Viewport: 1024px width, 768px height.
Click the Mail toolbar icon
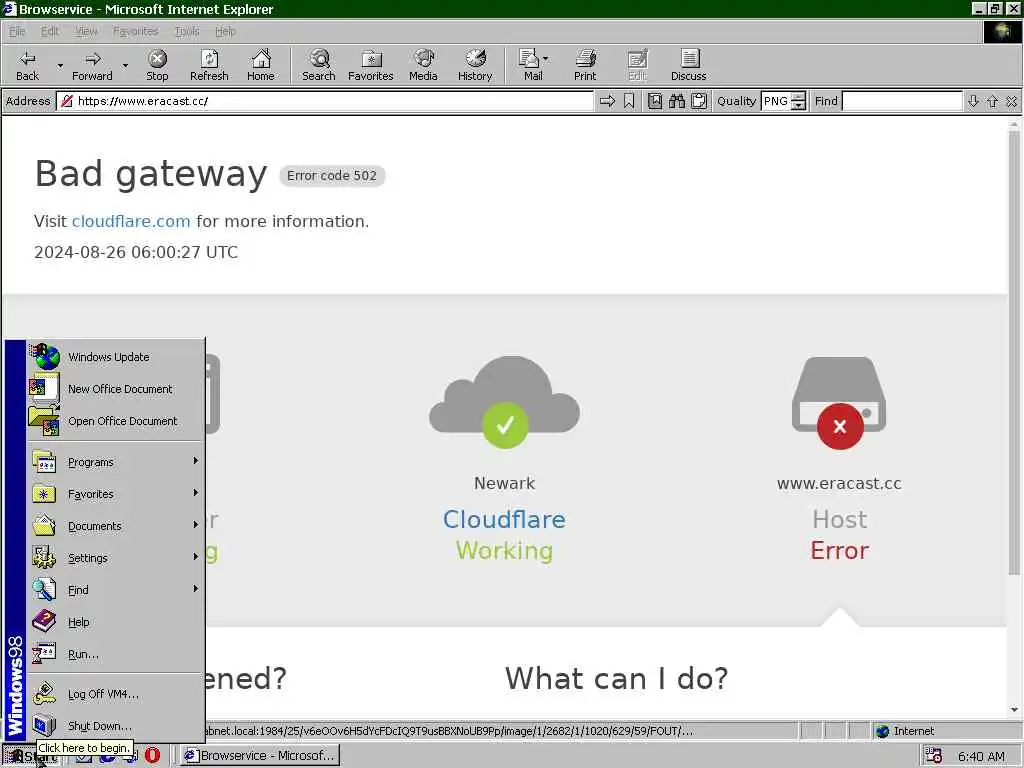pyautogui.click(x=530, y=65)
